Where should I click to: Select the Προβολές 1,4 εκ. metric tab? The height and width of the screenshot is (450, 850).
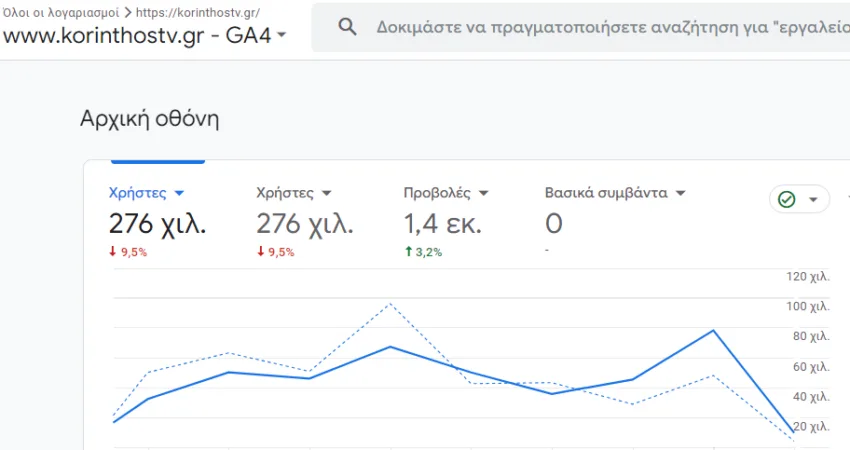446,221
